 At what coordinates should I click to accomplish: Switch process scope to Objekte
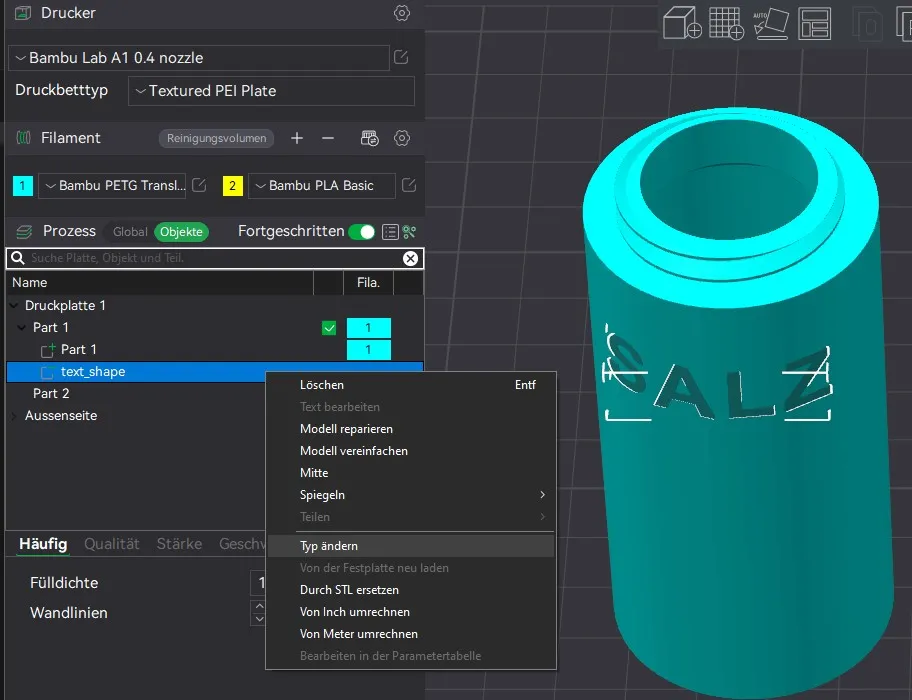point(181,232)
